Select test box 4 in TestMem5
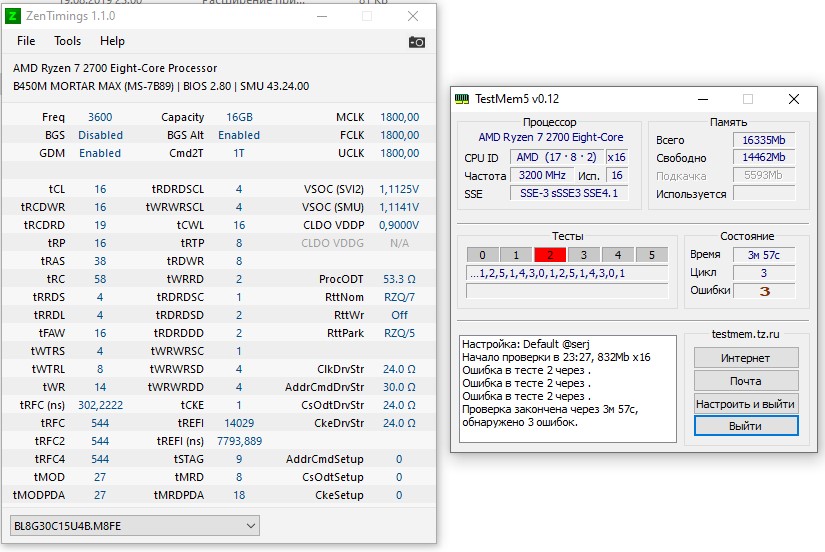This screenshot has width=825, height=552. (x=618, y=255)
